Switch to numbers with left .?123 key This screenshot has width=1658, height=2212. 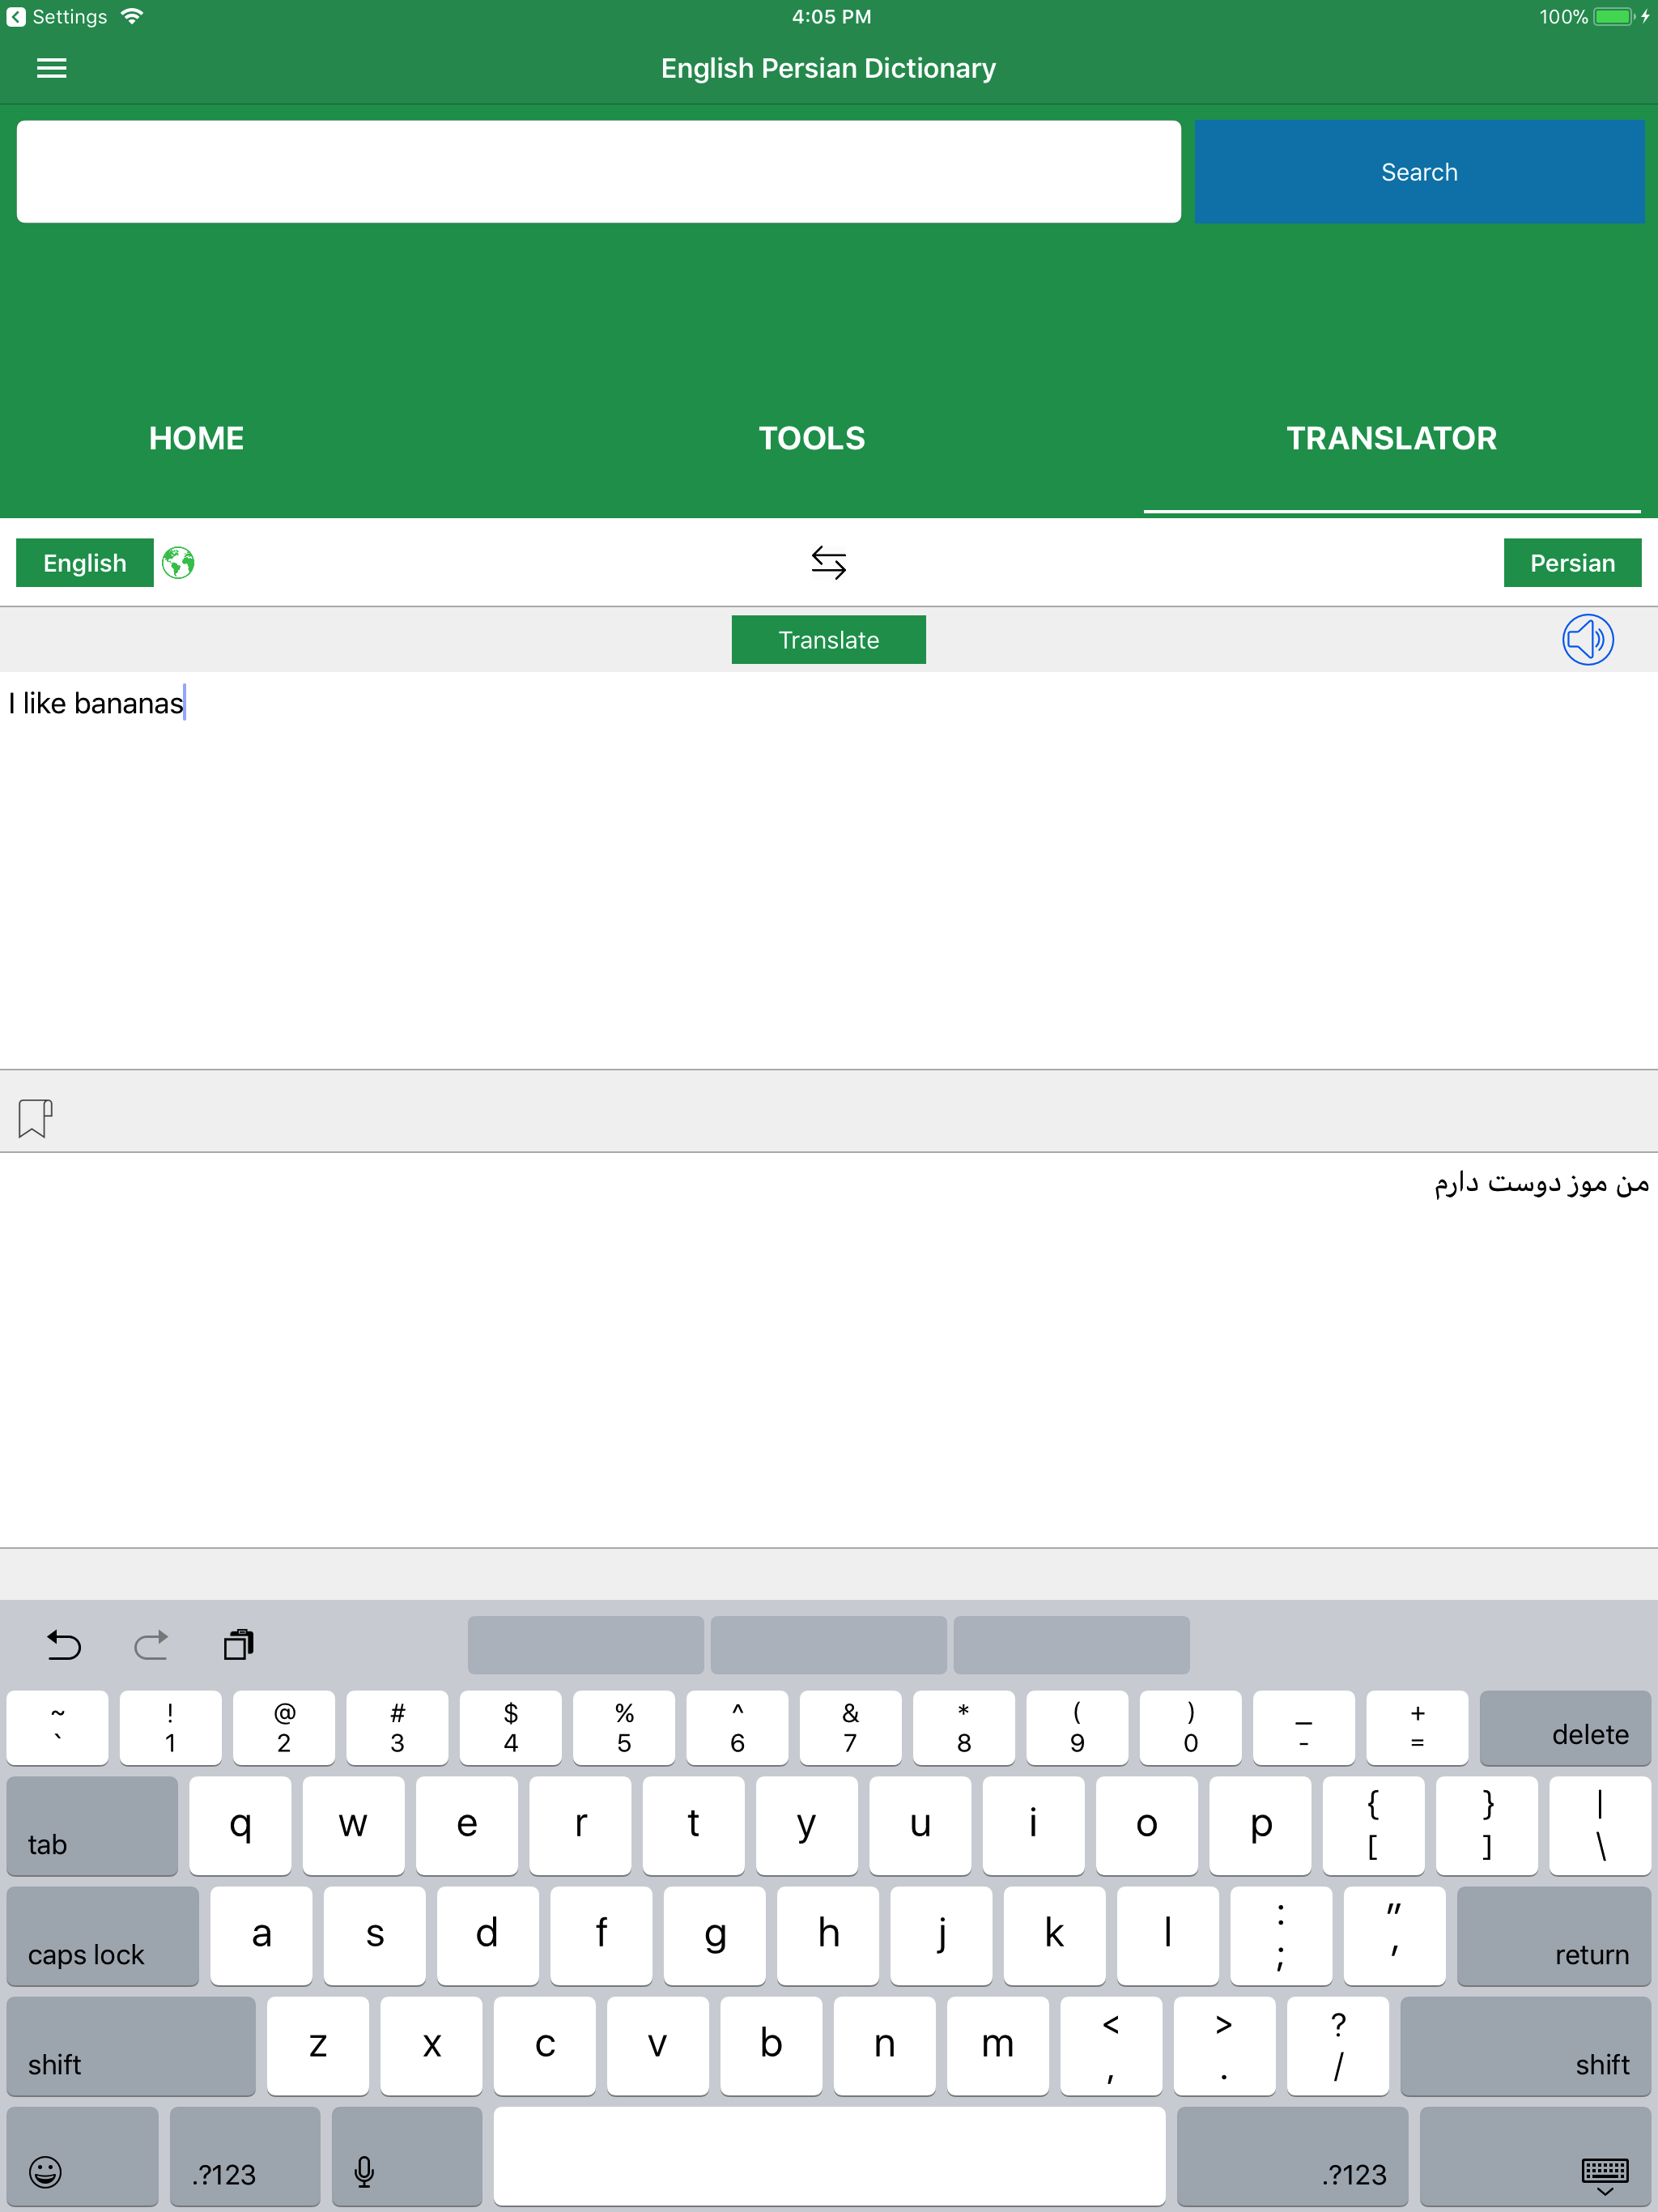coord(245,2156)
